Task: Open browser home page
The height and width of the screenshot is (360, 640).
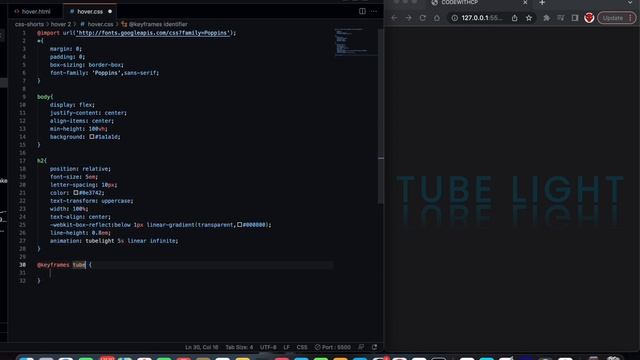Action: click(x=437, y=18)
